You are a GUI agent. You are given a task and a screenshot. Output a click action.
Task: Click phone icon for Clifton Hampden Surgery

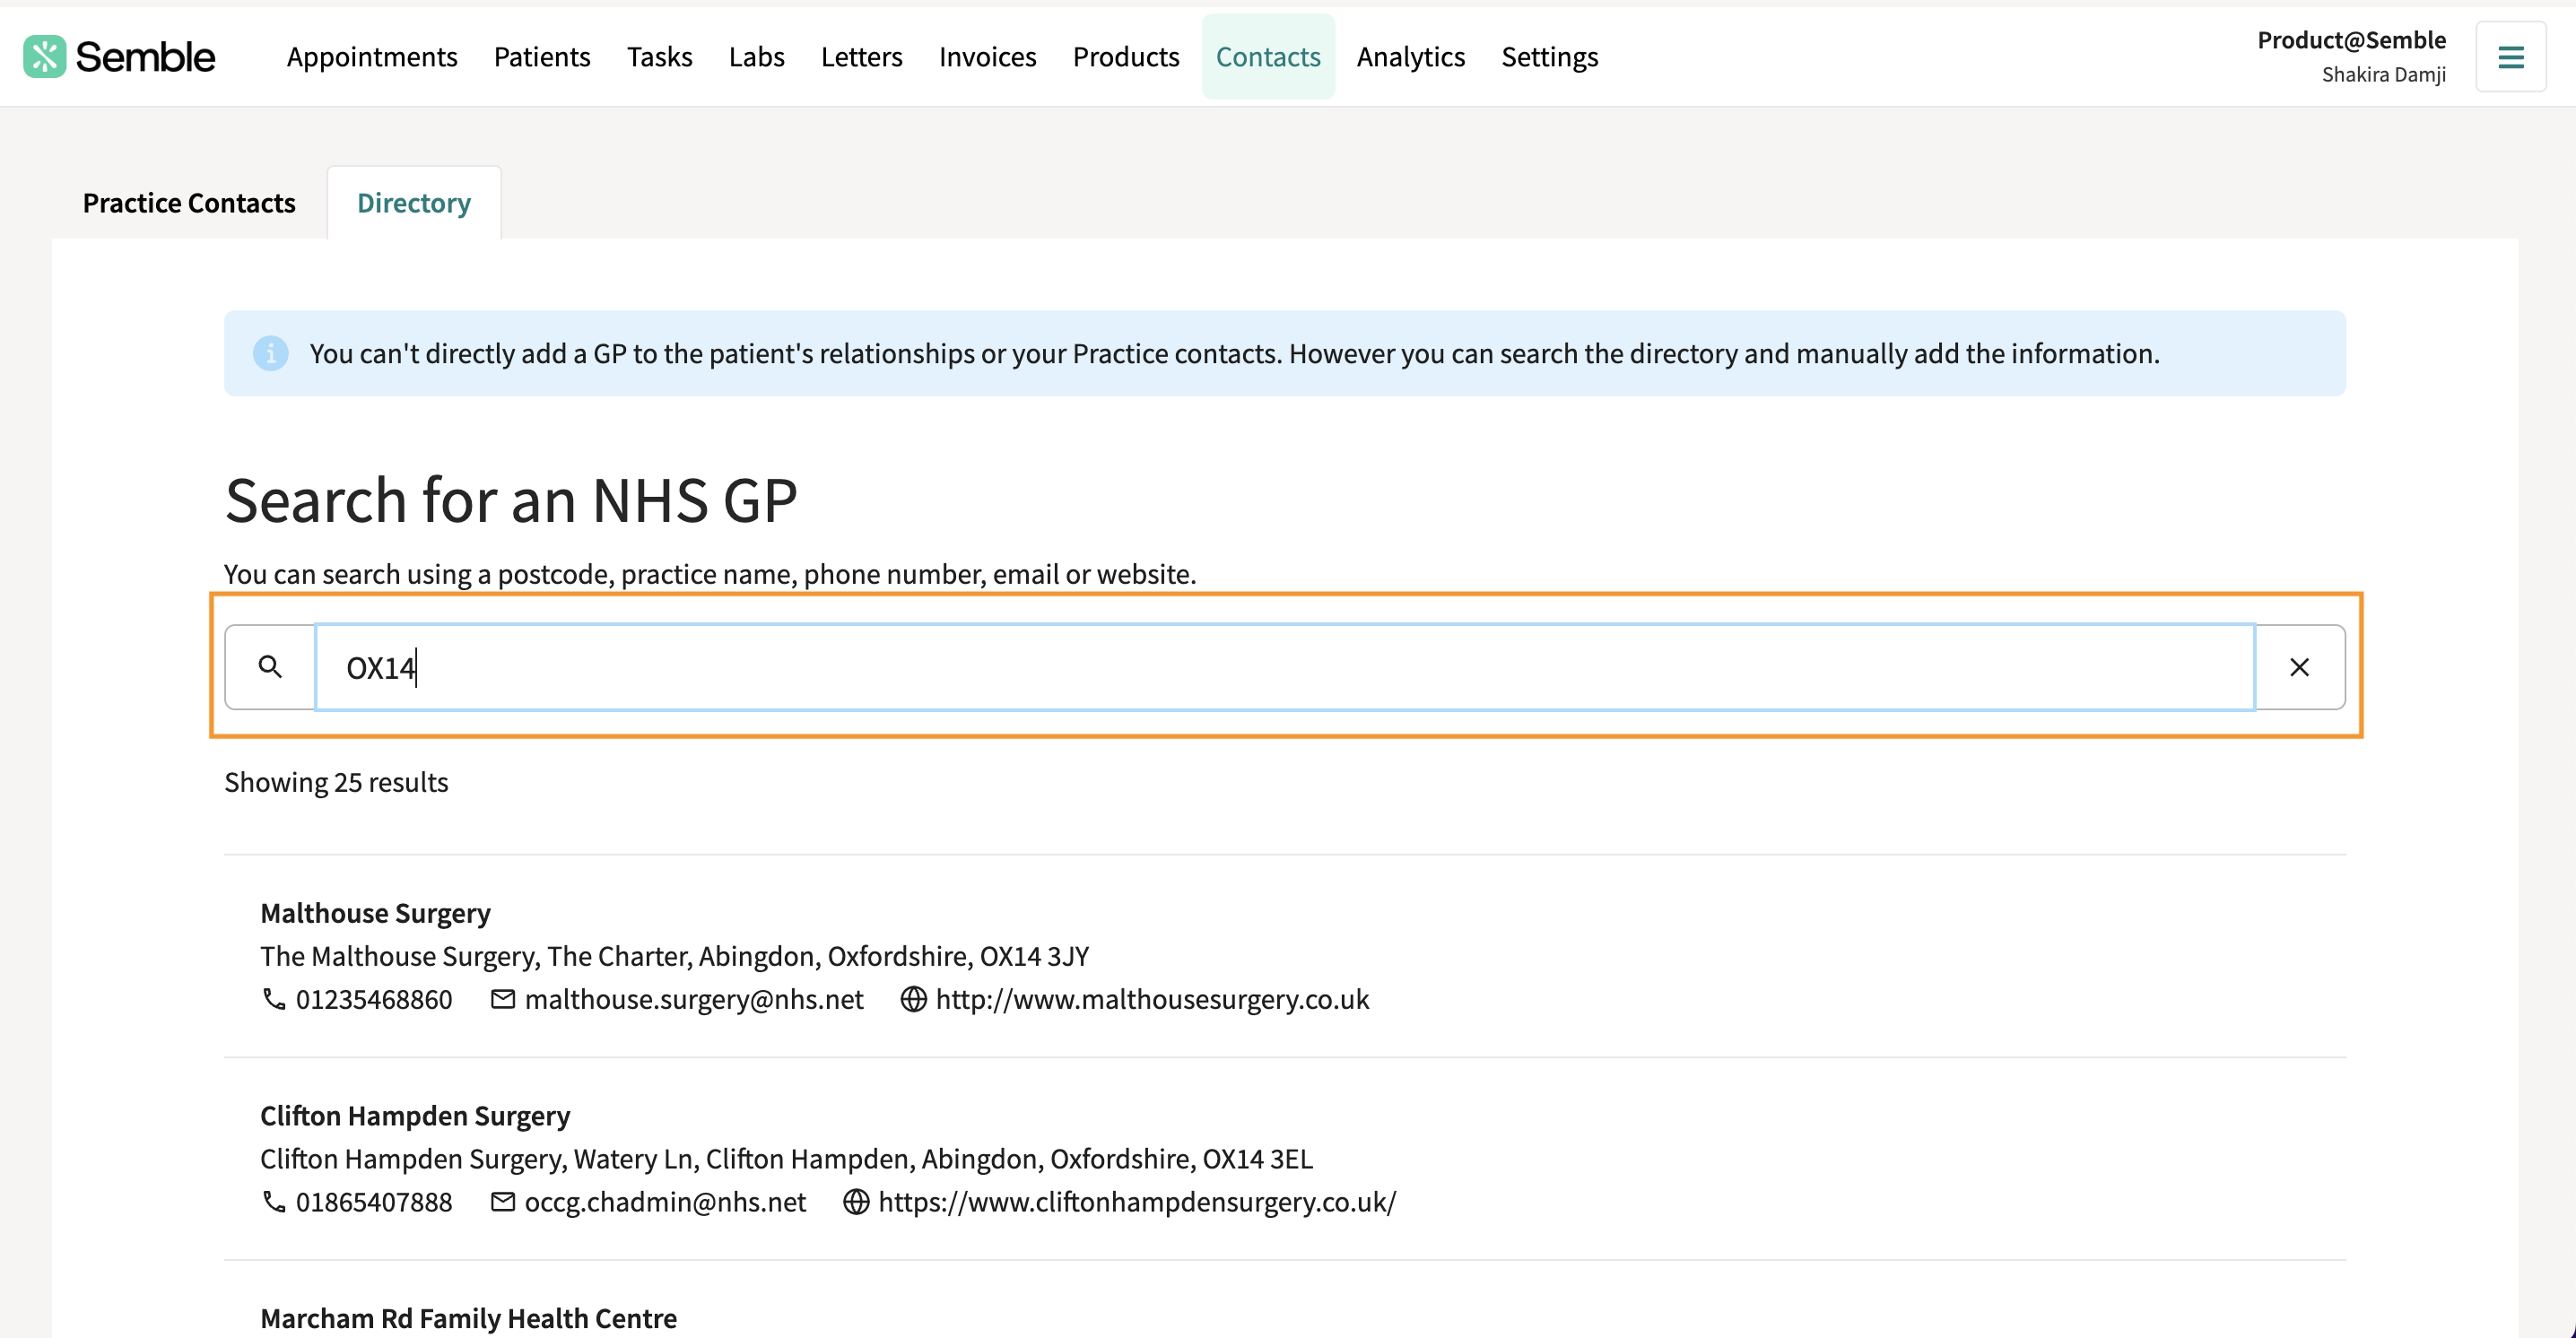coord(273,1201)
